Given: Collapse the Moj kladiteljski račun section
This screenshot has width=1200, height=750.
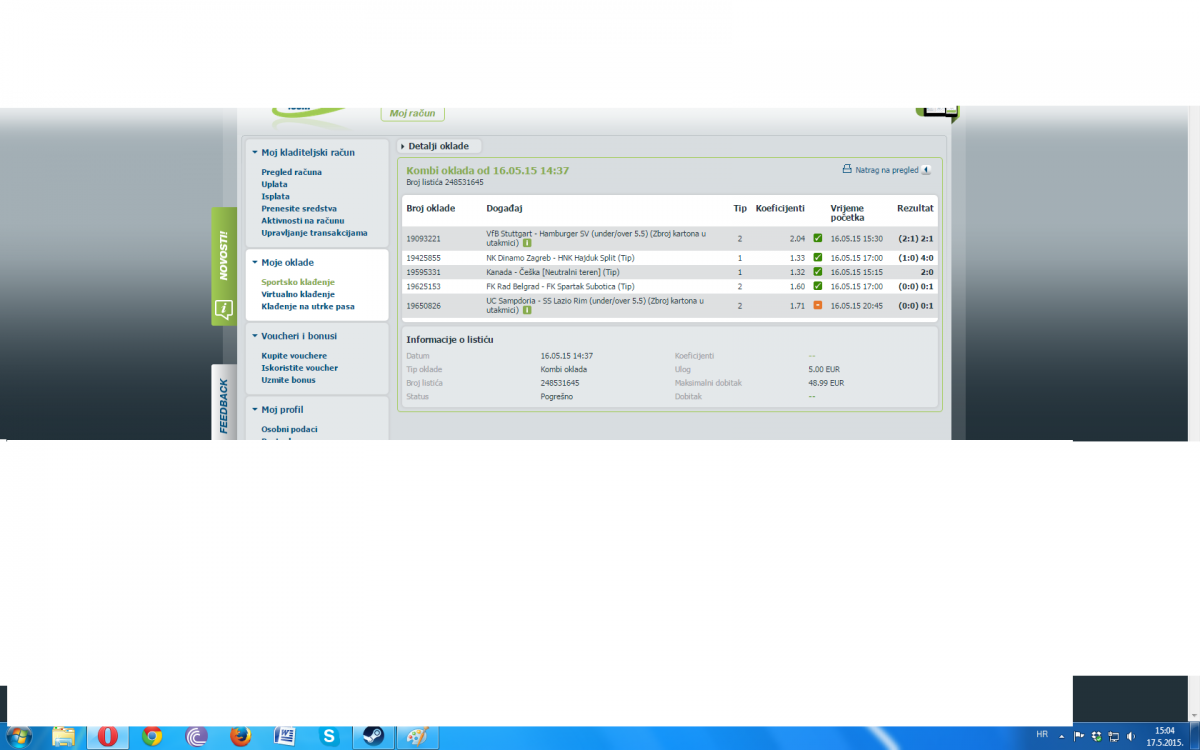Looking at the screenshot, I should click(255, 153).
